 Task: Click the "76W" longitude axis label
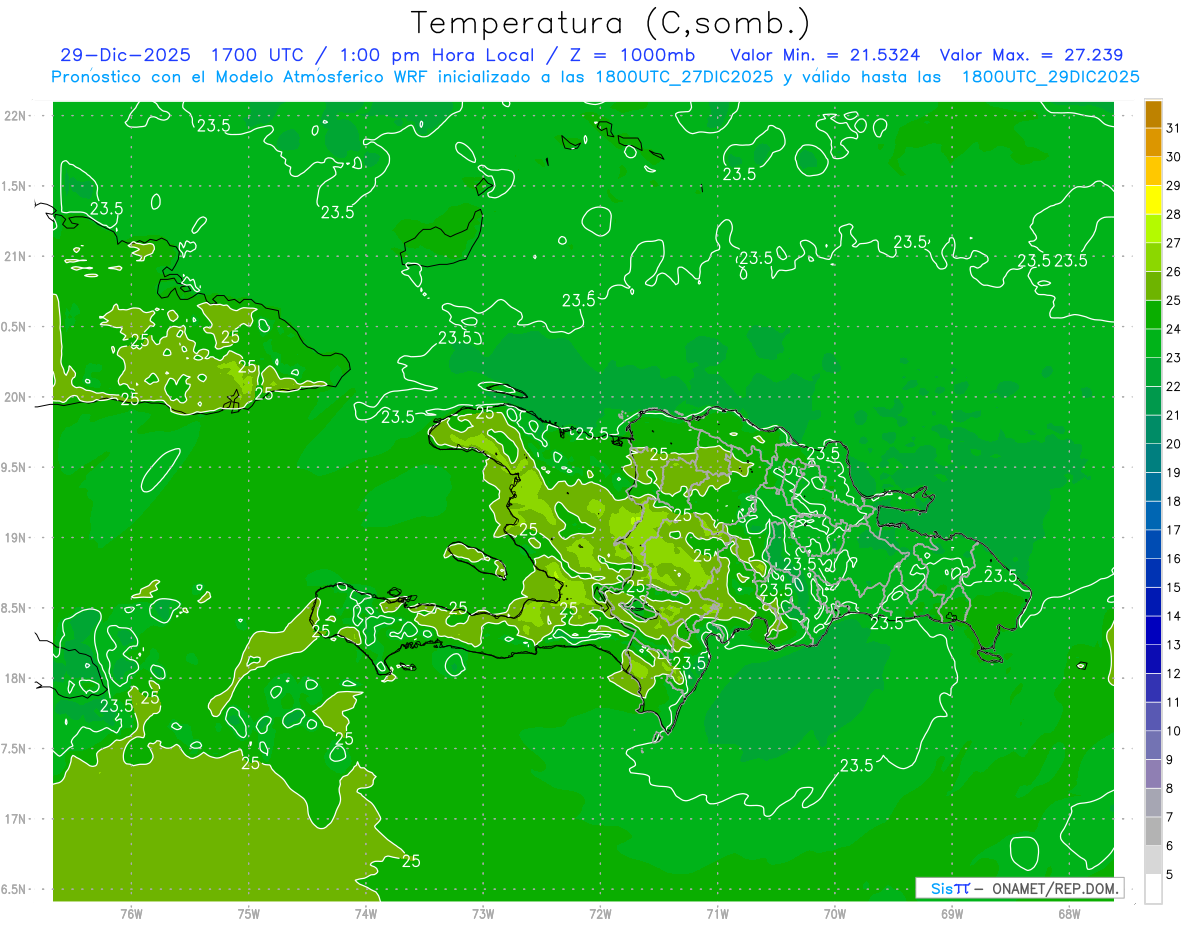(x=131, y=913)
